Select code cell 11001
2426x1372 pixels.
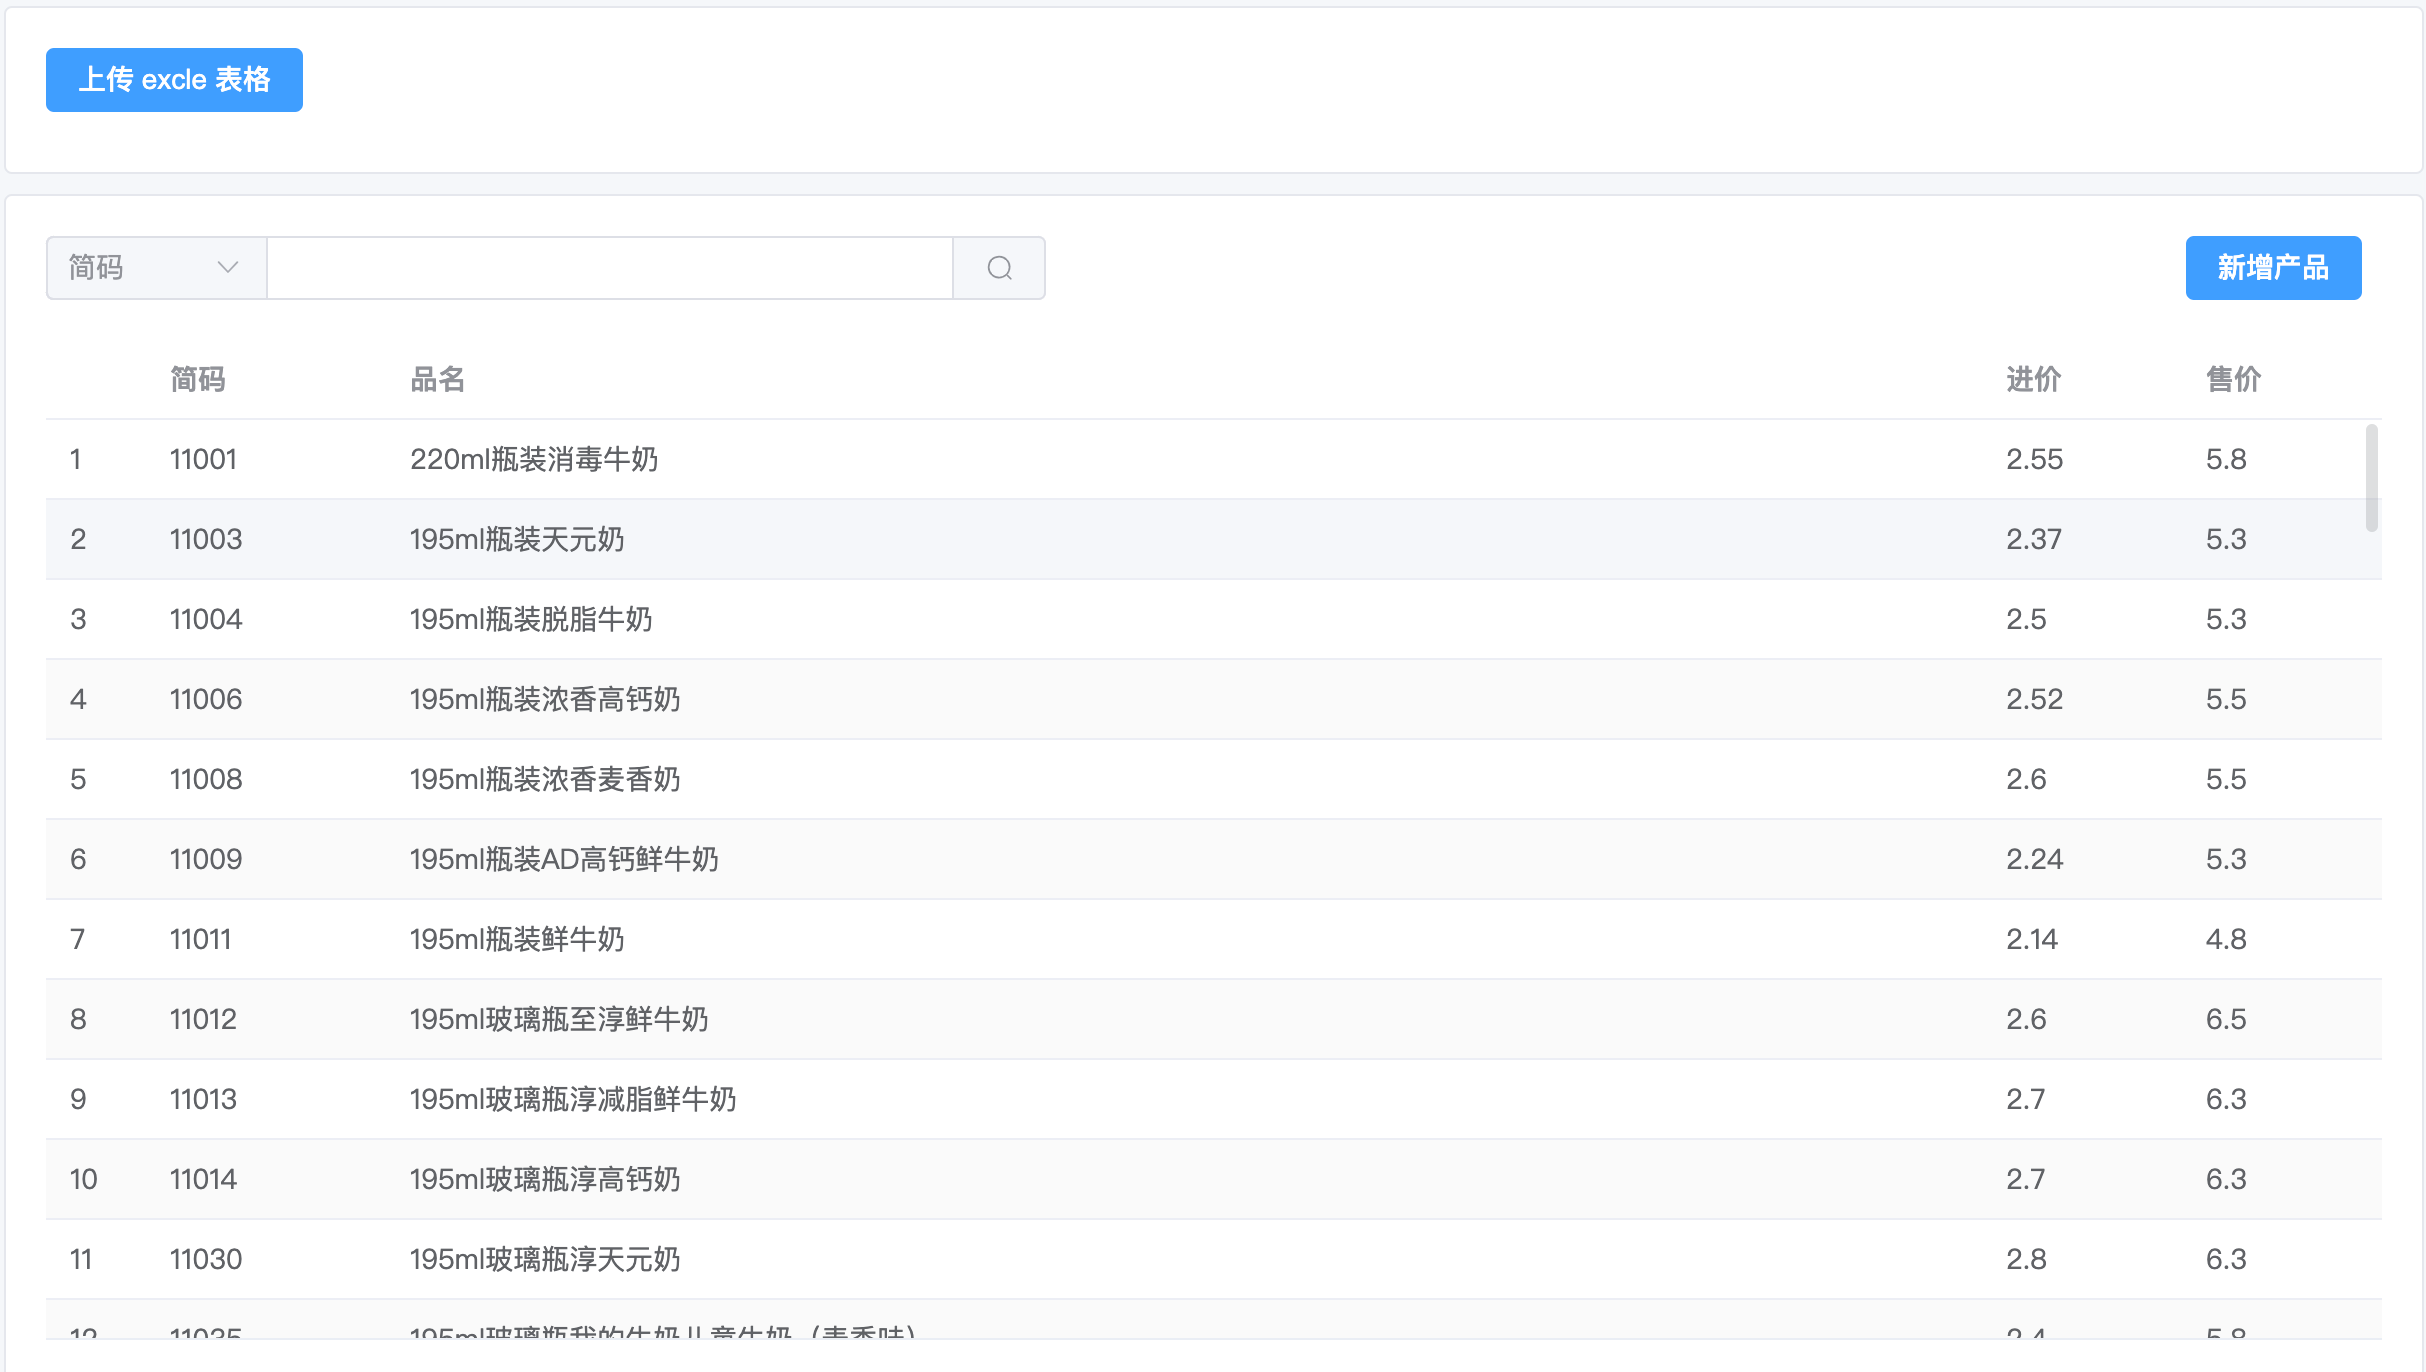(203, 459)
